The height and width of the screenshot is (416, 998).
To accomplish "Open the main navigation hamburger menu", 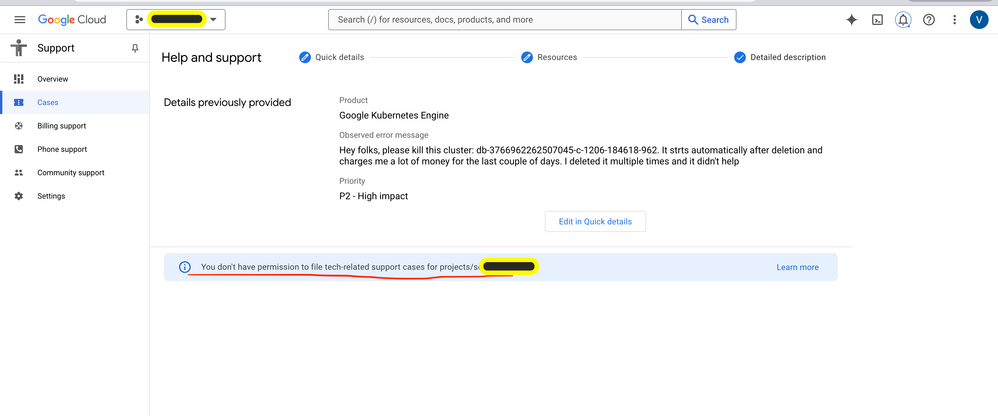I will [20, 20].
